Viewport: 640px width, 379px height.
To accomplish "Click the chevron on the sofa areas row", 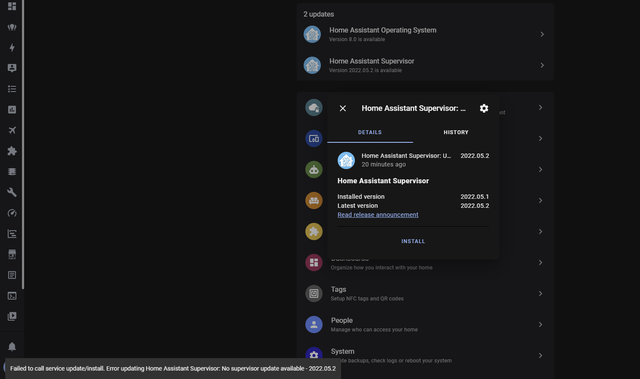I will coord(540,201).
